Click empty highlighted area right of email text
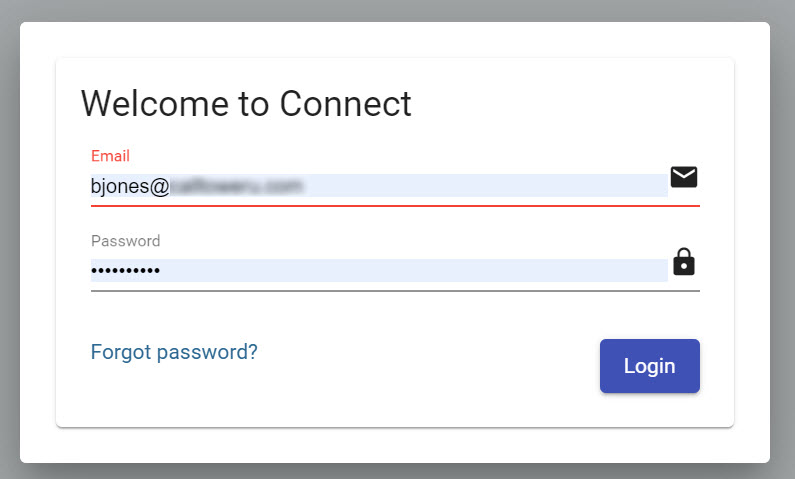This screenshot has width=795, height=479. tap(485, 186)
